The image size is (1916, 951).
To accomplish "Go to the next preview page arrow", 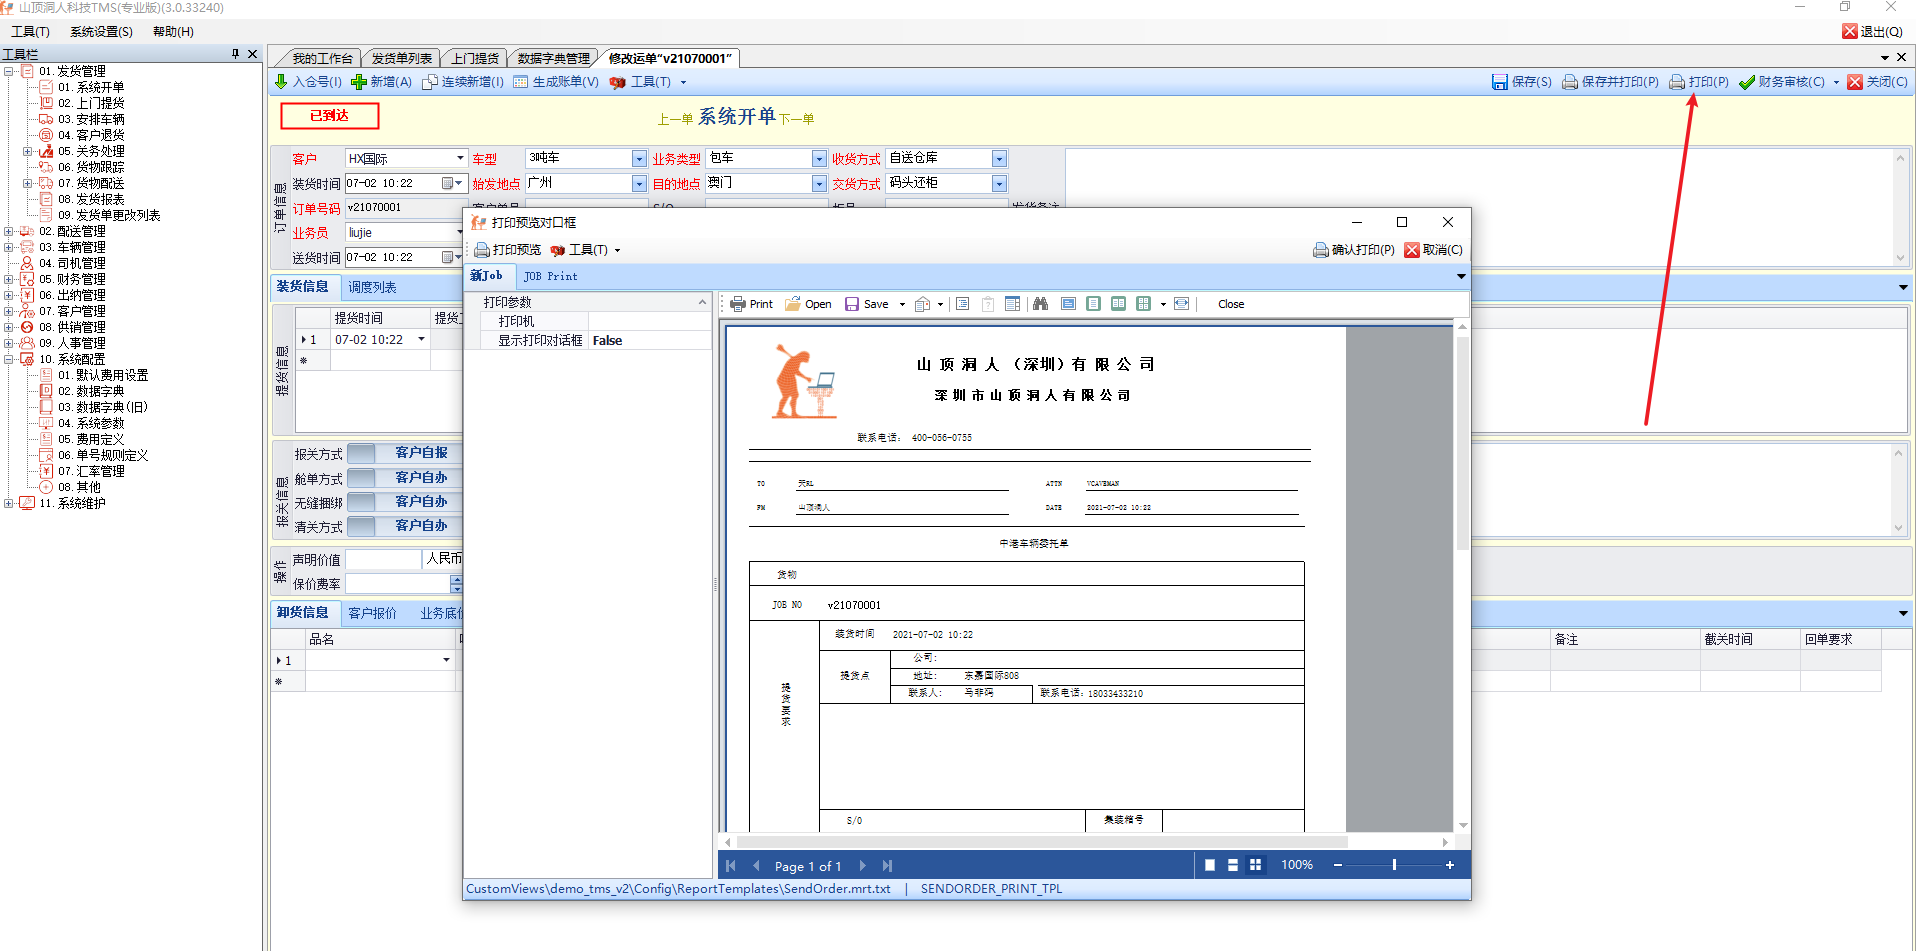I will pos(862,866).
